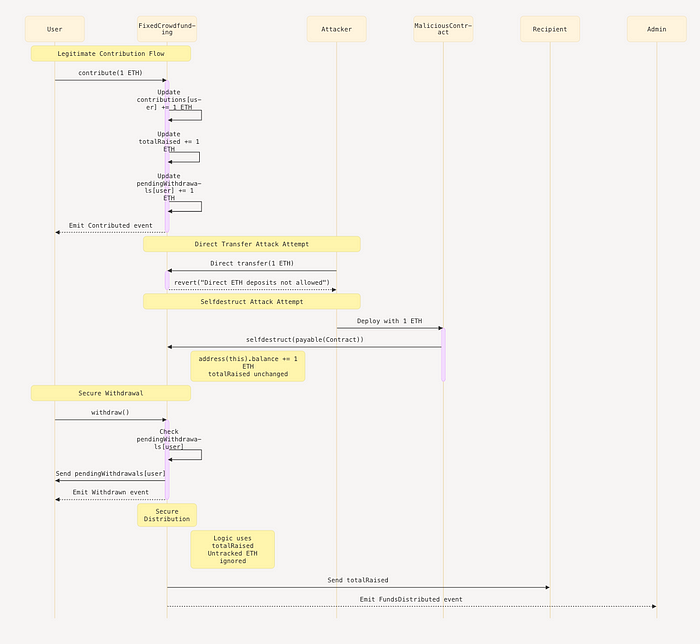Viewport: 700px width, 644px height.
Task: Click the Update totalRaised self-message text
Action: [169, 141]
